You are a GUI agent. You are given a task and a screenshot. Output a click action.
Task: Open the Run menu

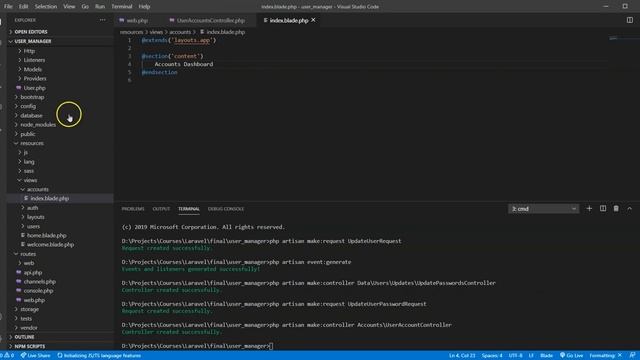tap(100, 7)
